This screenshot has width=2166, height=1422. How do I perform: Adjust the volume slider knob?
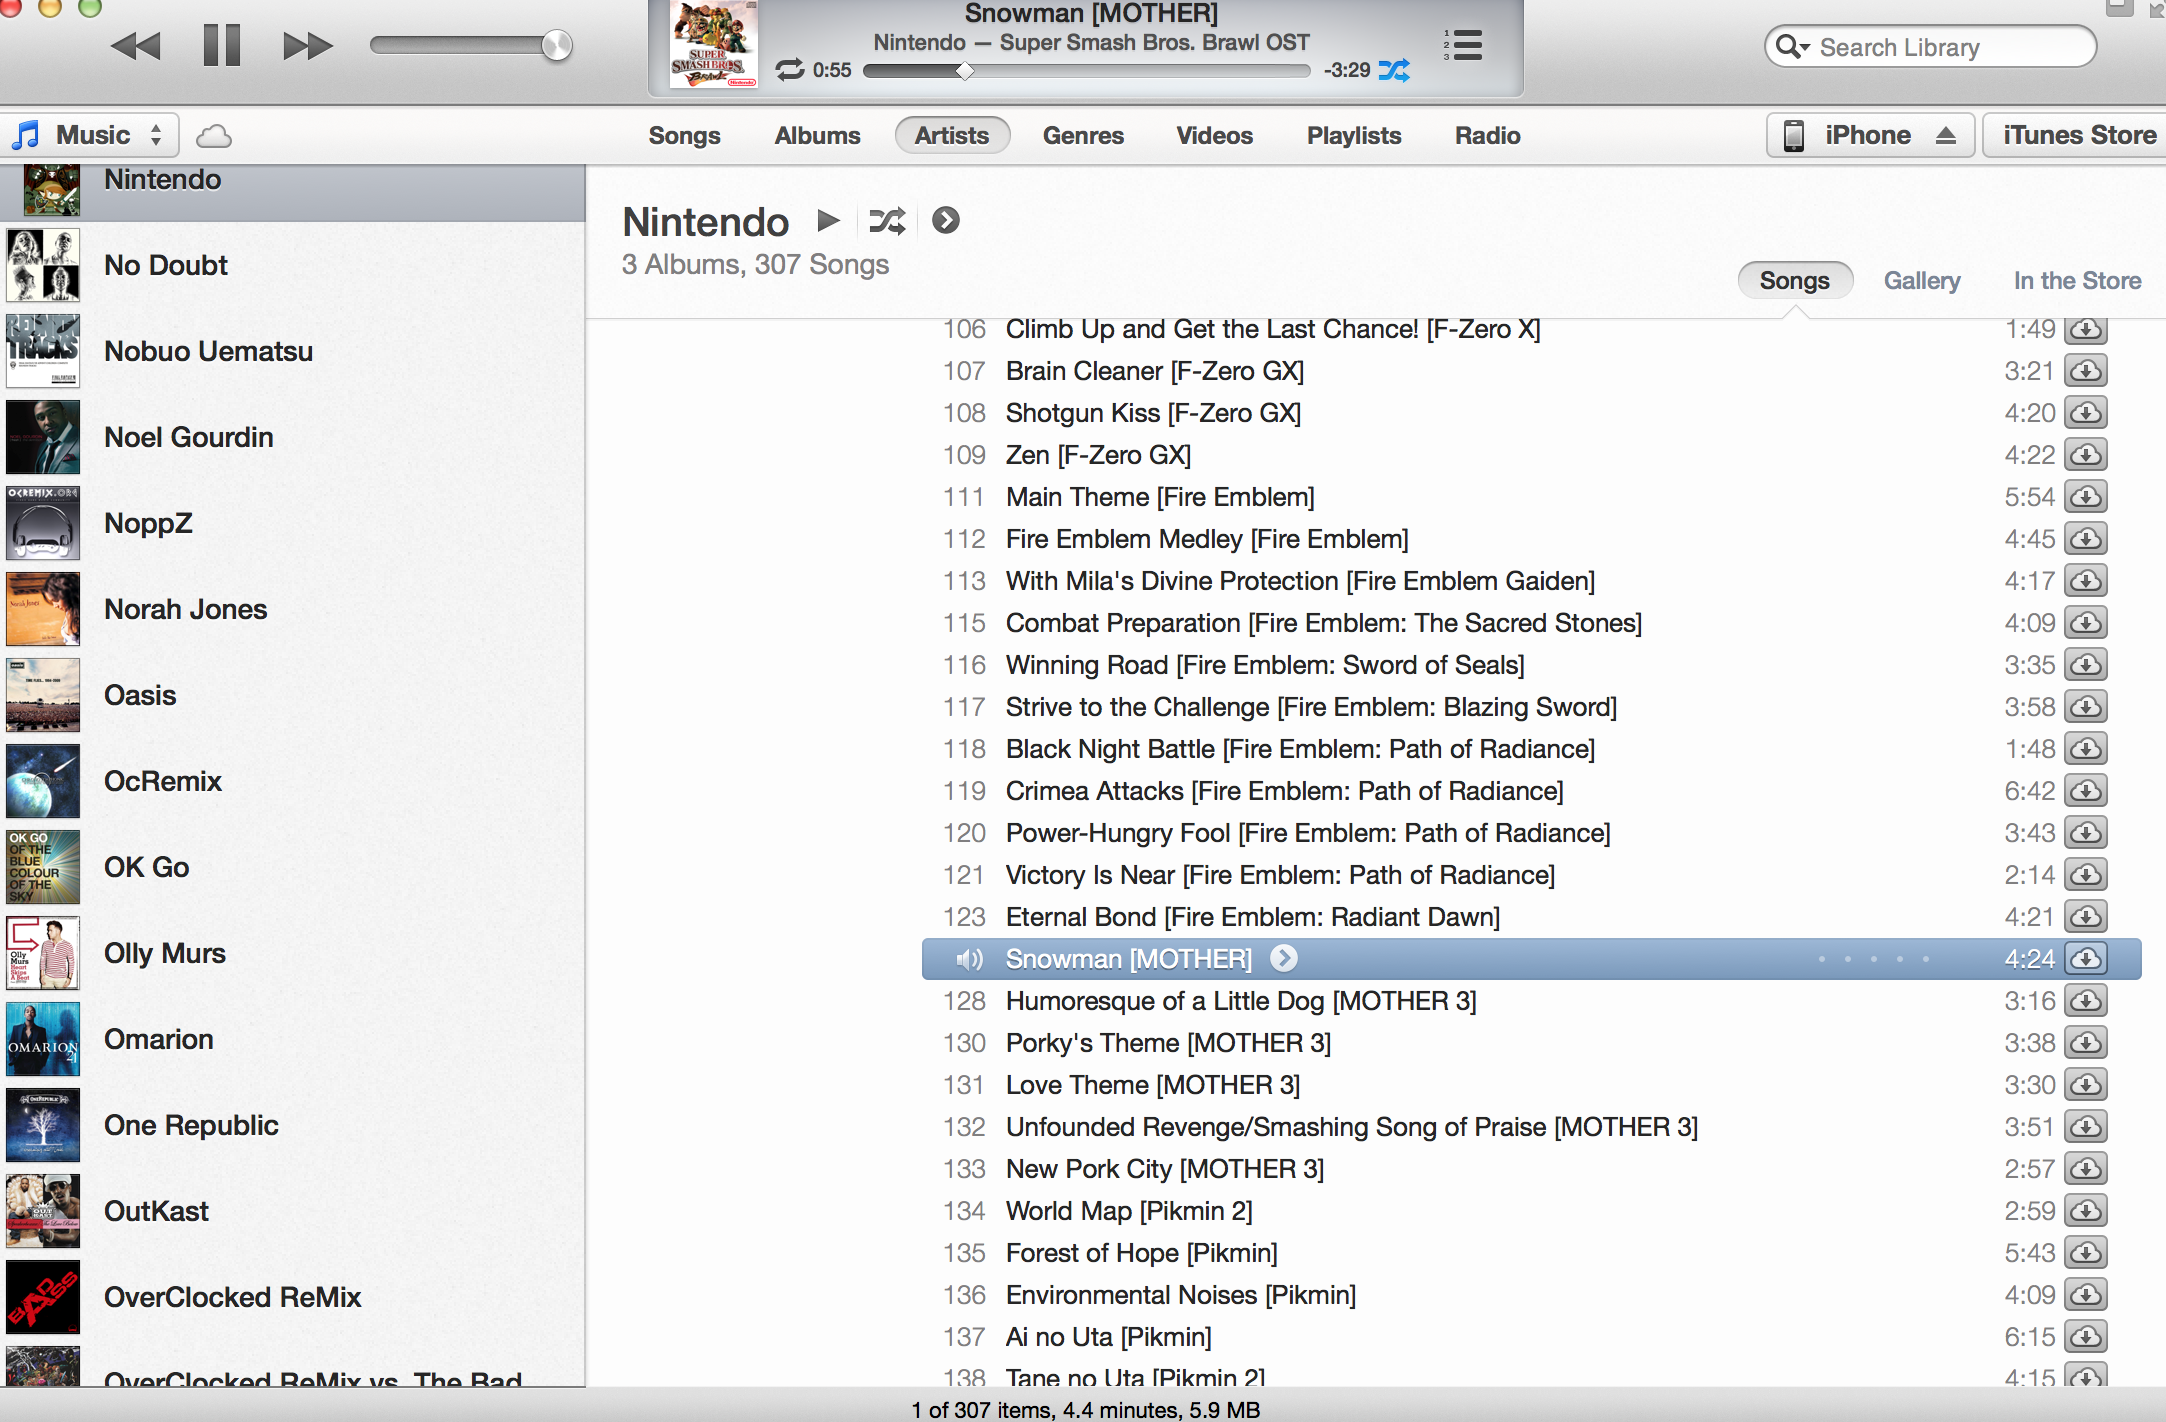[x=556, y=45]
